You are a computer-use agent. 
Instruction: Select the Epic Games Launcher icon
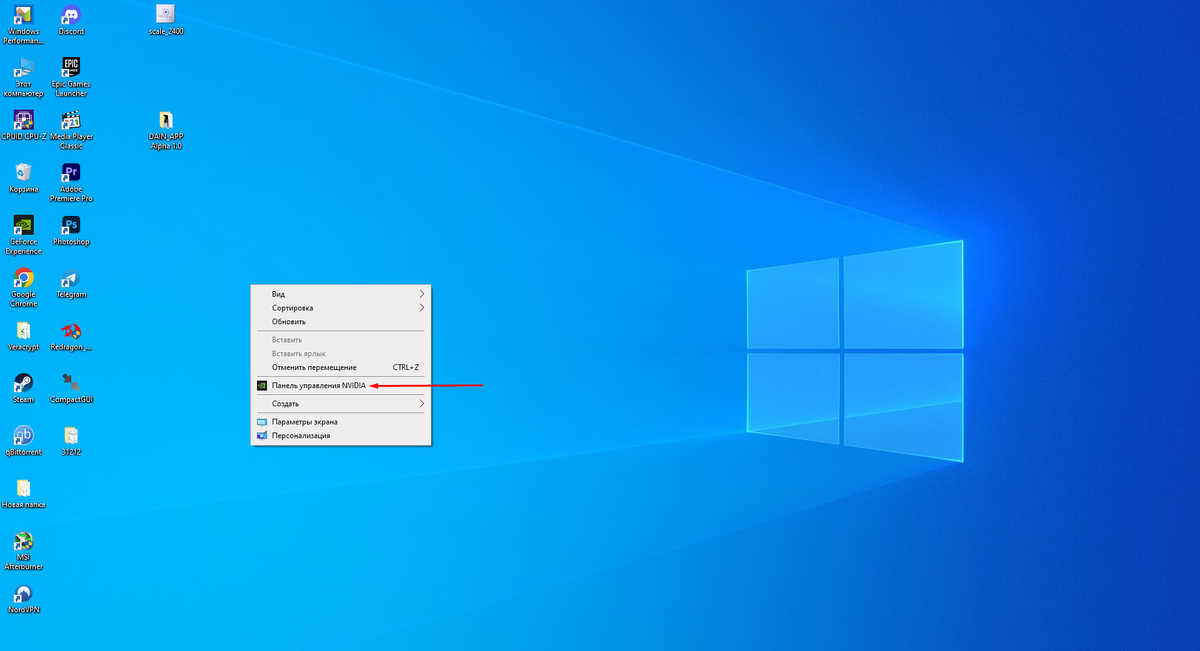pyautogui.click(x=71, y=77)
